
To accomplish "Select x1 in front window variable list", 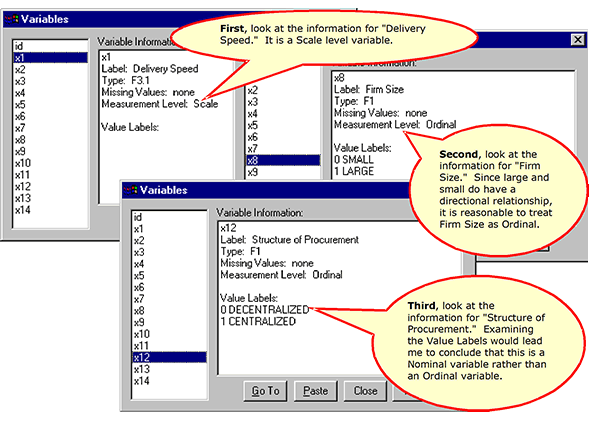I will pos(169,229).
